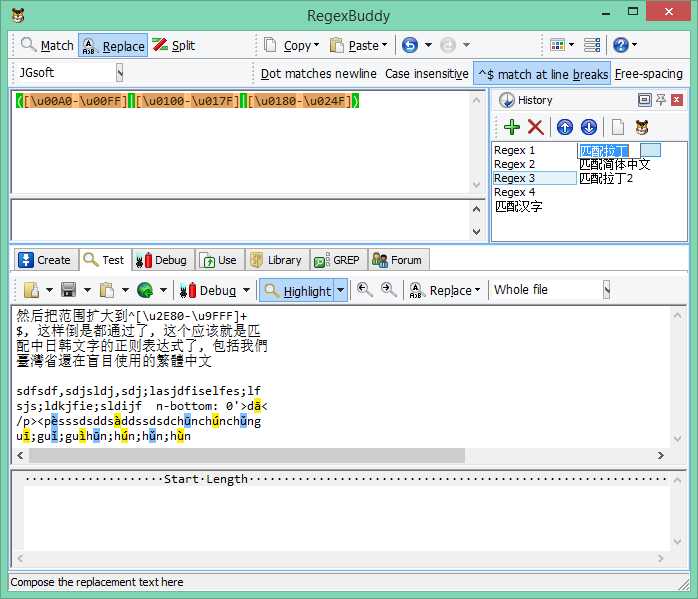Screen dimensions: 698x599
Task: Open the Help dropdown arrow
Action: pyautogui.click(x=635, y=45)
